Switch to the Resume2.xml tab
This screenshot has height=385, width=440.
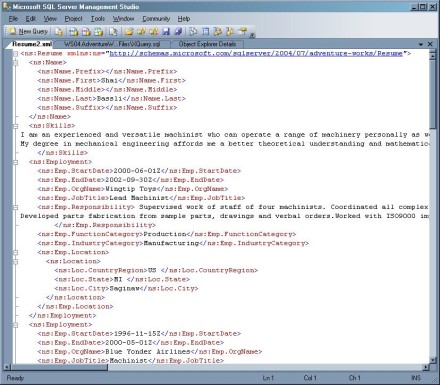tap(32, 44)
